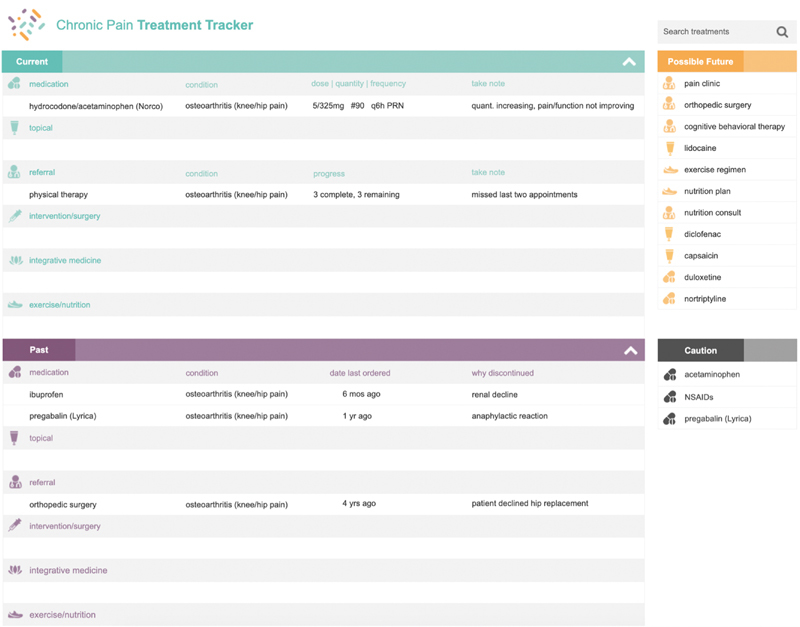Click the pain clinic referral icon
This screenshot has height=627, width=800.
[x=670, y=84]
